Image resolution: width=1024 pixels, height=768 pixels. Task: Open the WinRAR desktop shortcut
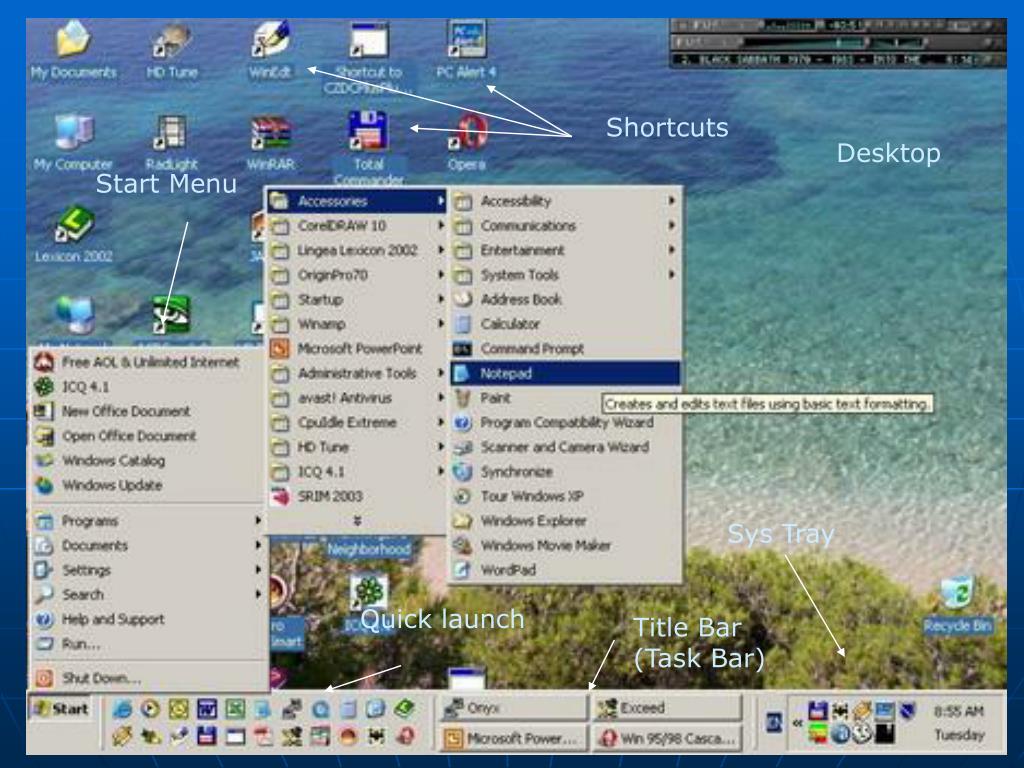tap(270, 142)
